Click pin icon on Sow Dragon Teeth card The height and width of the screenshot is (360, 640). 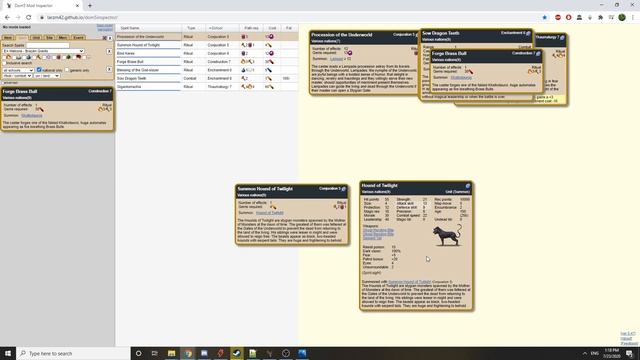click(x=528, y=33)
